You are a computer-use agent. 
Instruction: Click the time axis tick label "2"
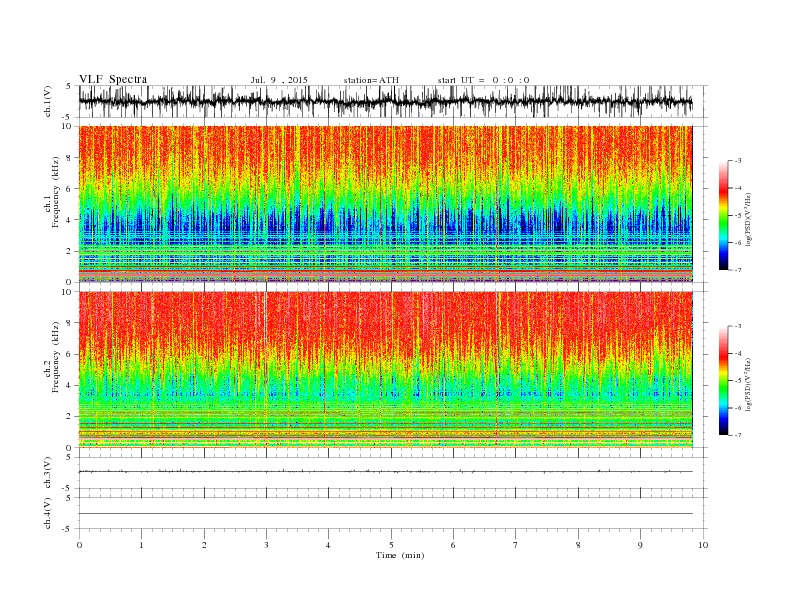204,545
